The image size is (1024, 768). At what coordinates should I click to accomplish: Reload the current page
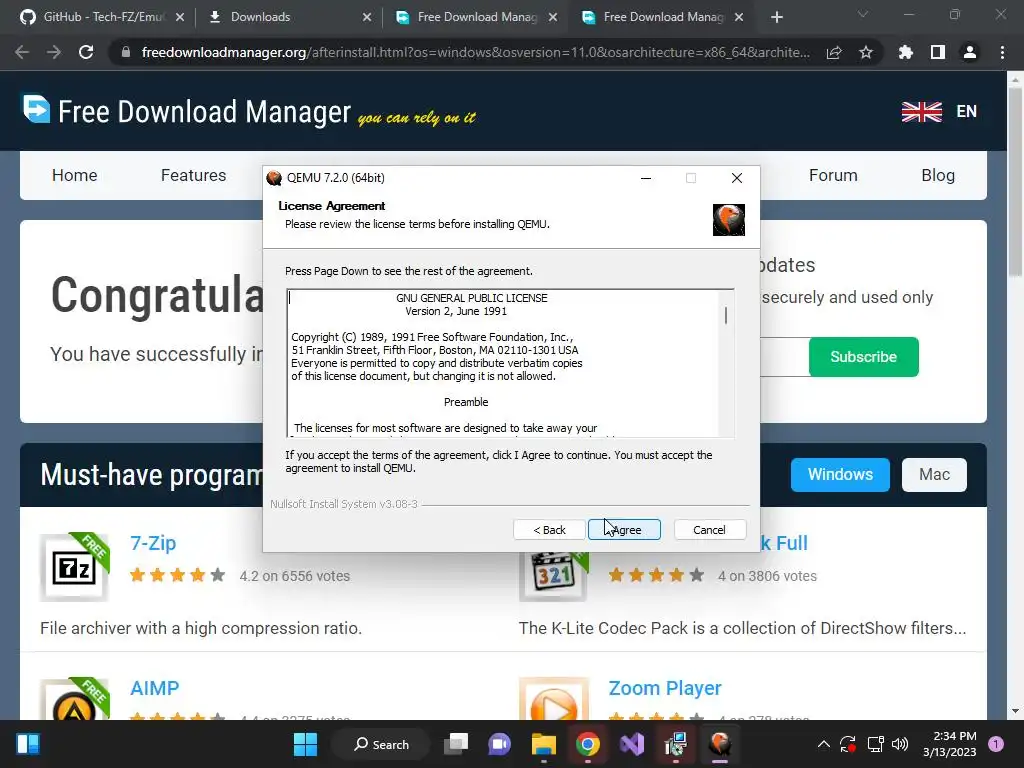pyautogui.click(x=86, y=52)
